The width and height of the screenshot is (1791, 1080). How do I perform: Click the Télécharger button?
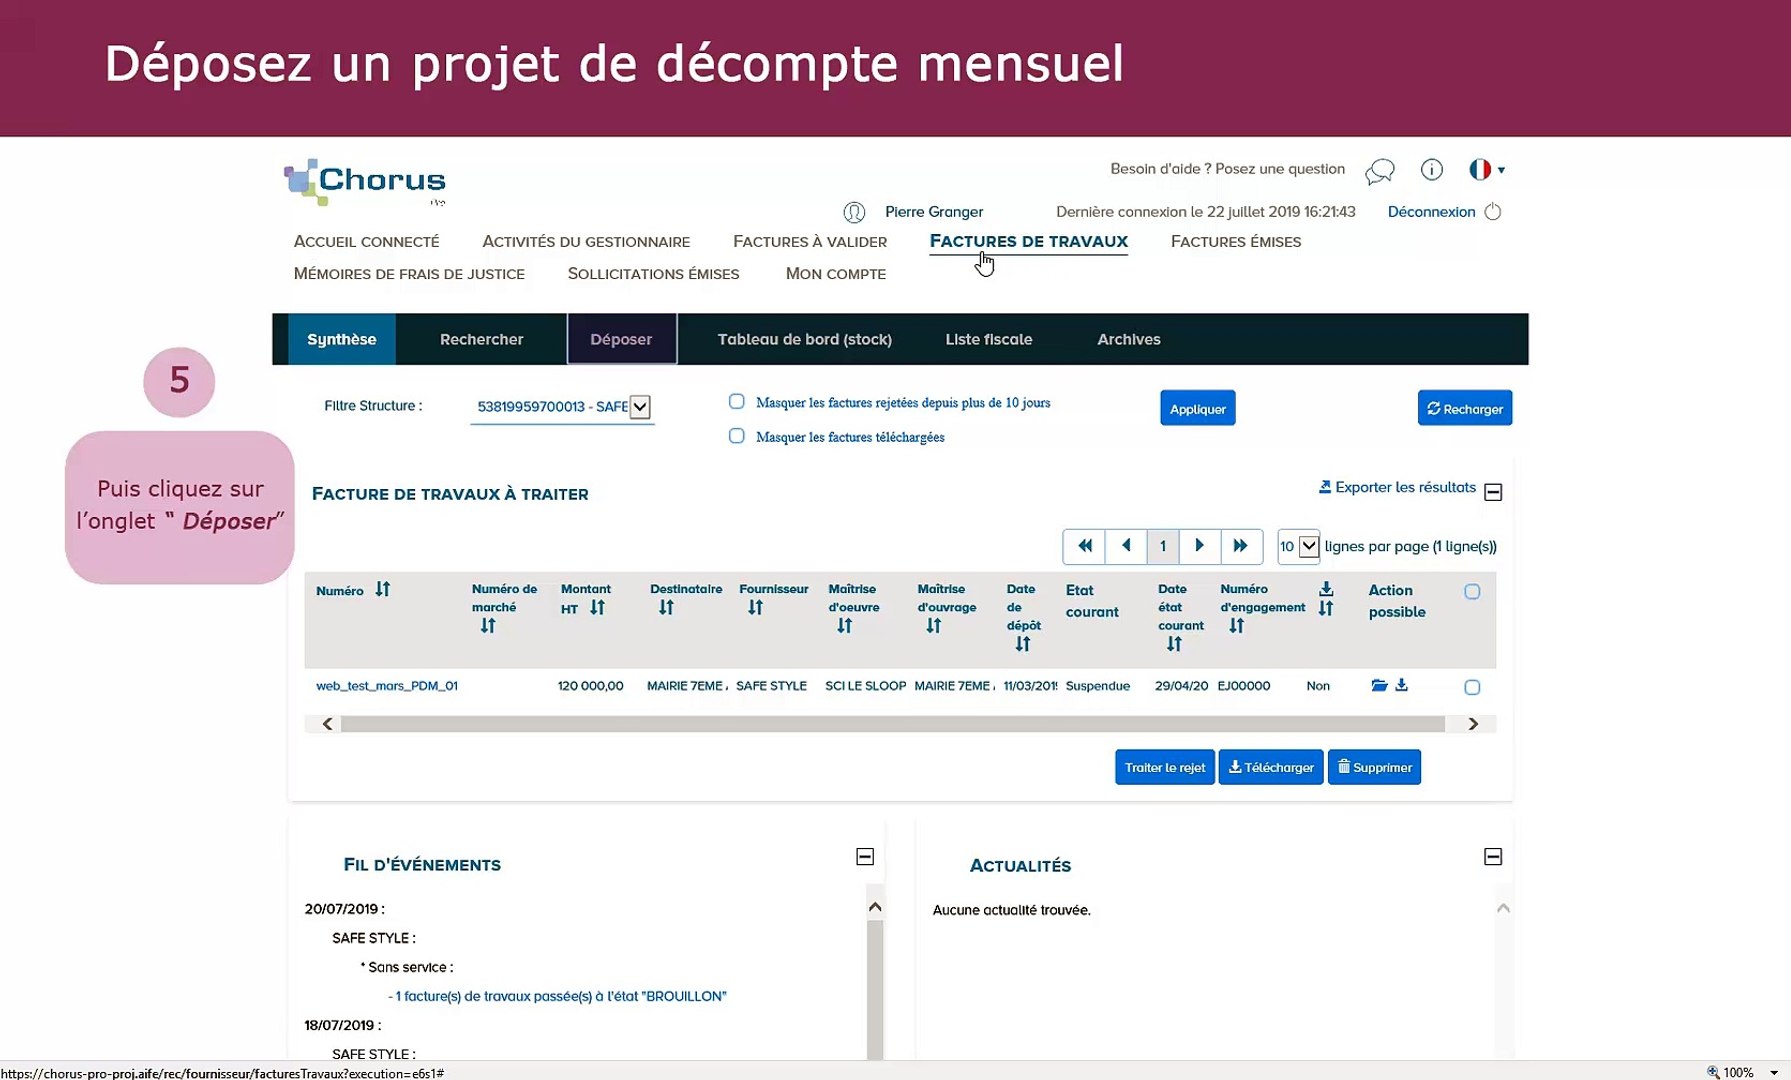(x=1271, y=767)
